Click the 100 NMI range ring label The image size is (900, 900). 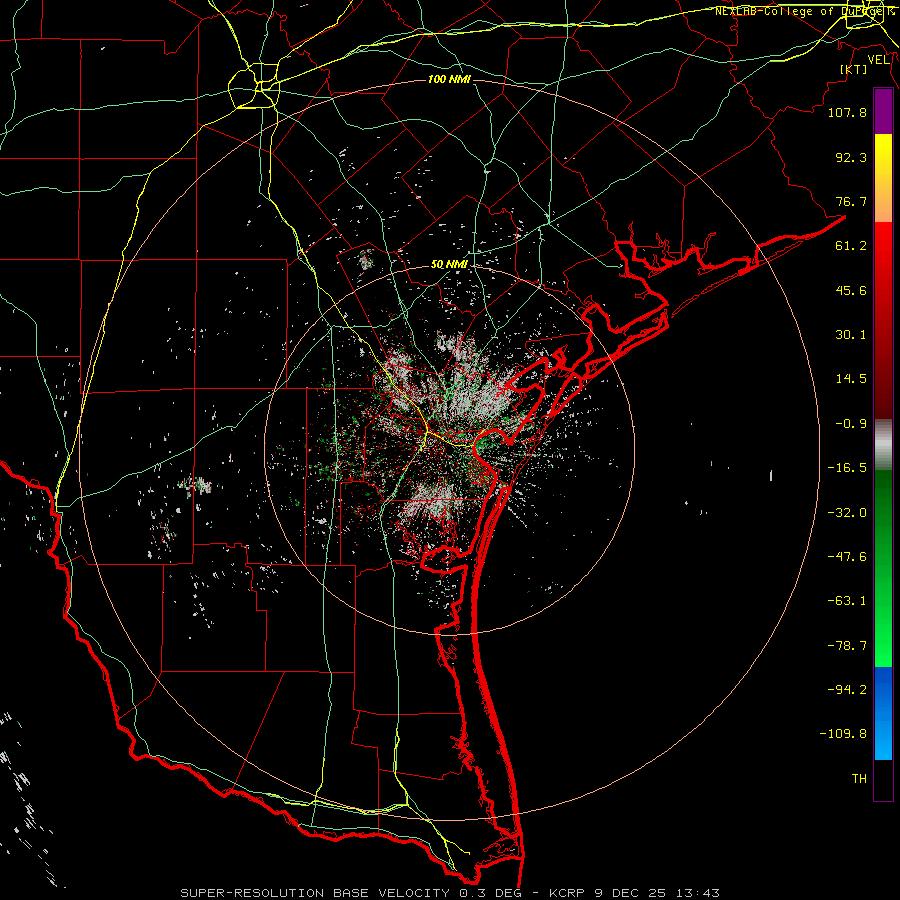(449, 79)
